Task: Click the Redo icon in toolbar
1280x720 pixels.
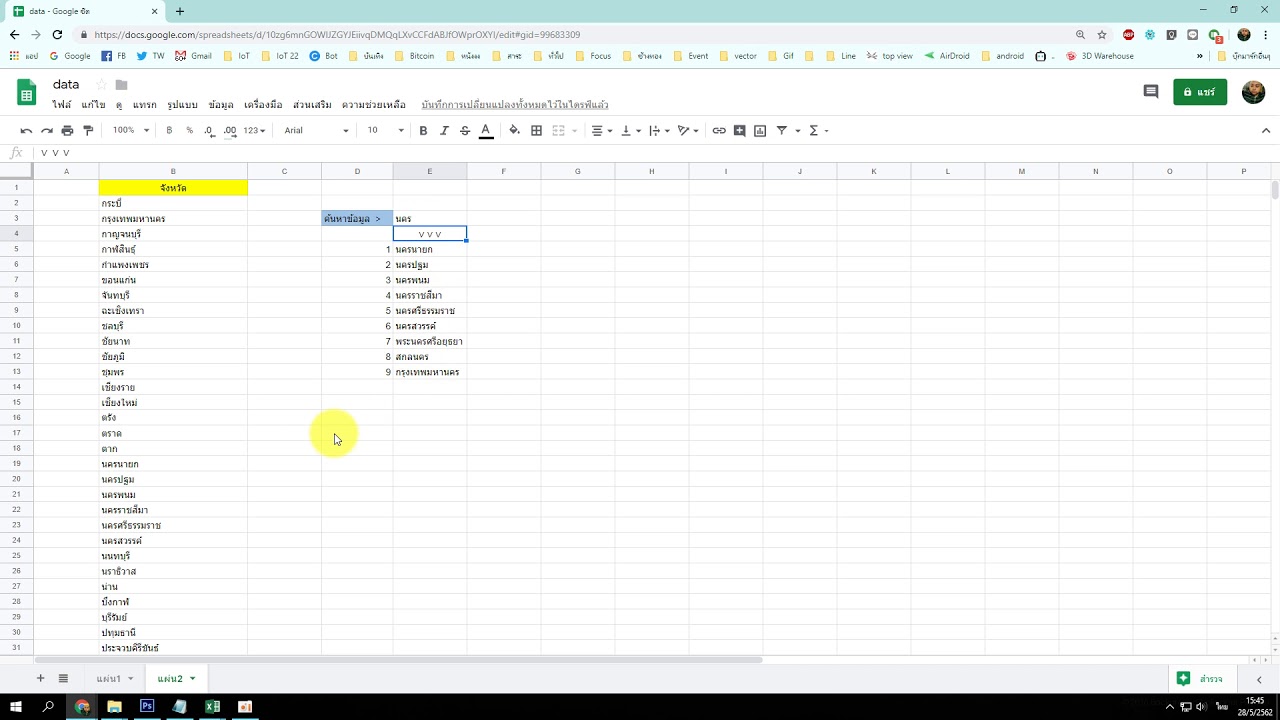Action: (46, 130)
